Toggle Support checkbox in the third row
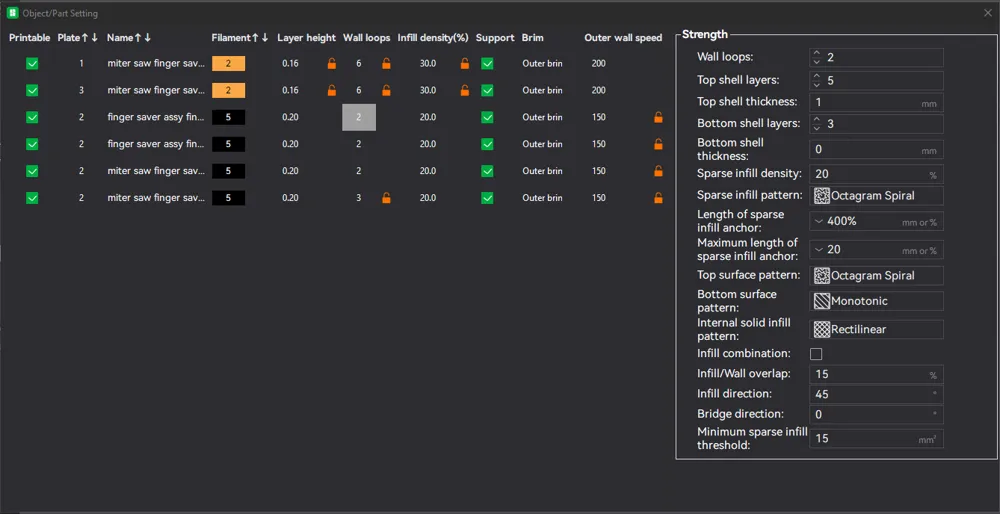Image resolution: width=1000 pixels, height=514 pixels. [x=487, y=117]
